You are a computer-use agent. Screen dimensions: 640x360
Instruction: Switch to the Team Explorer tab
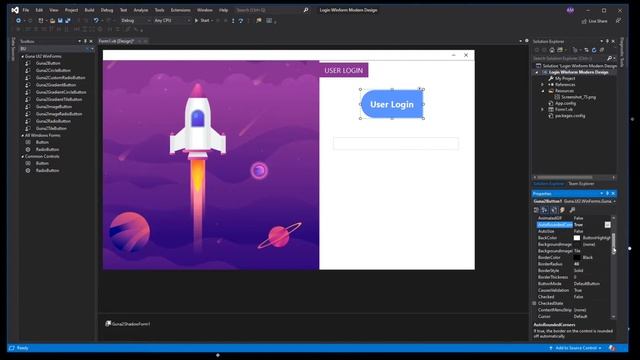pos(581,184)
